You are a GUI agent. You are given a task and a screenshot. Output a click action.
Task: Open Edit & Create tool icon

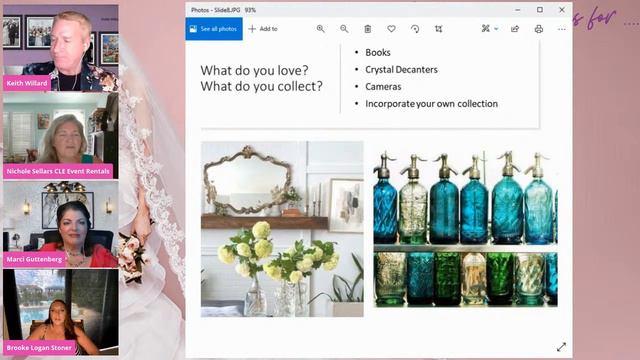[485, 29]
